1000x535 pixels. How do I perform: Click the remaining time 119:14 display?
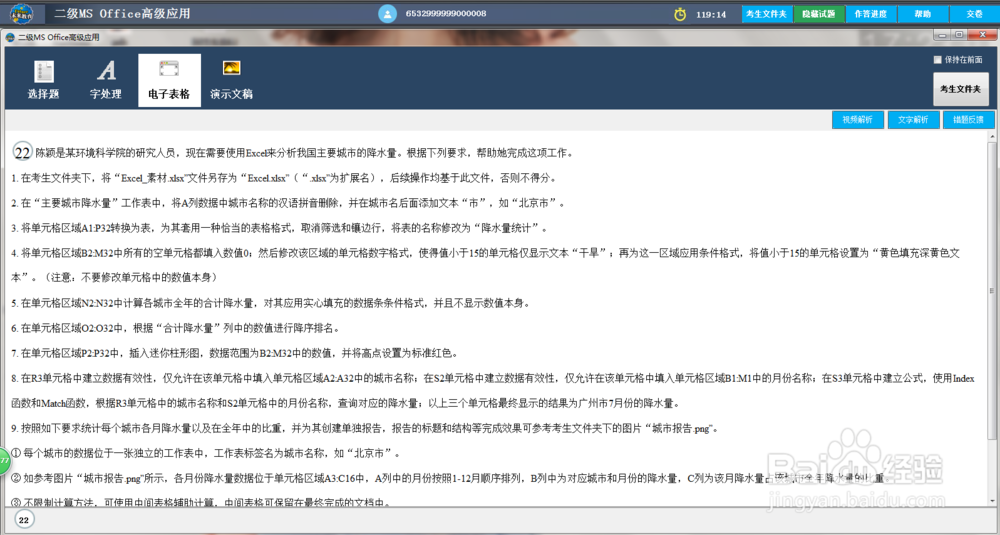[x=711, y=14]
